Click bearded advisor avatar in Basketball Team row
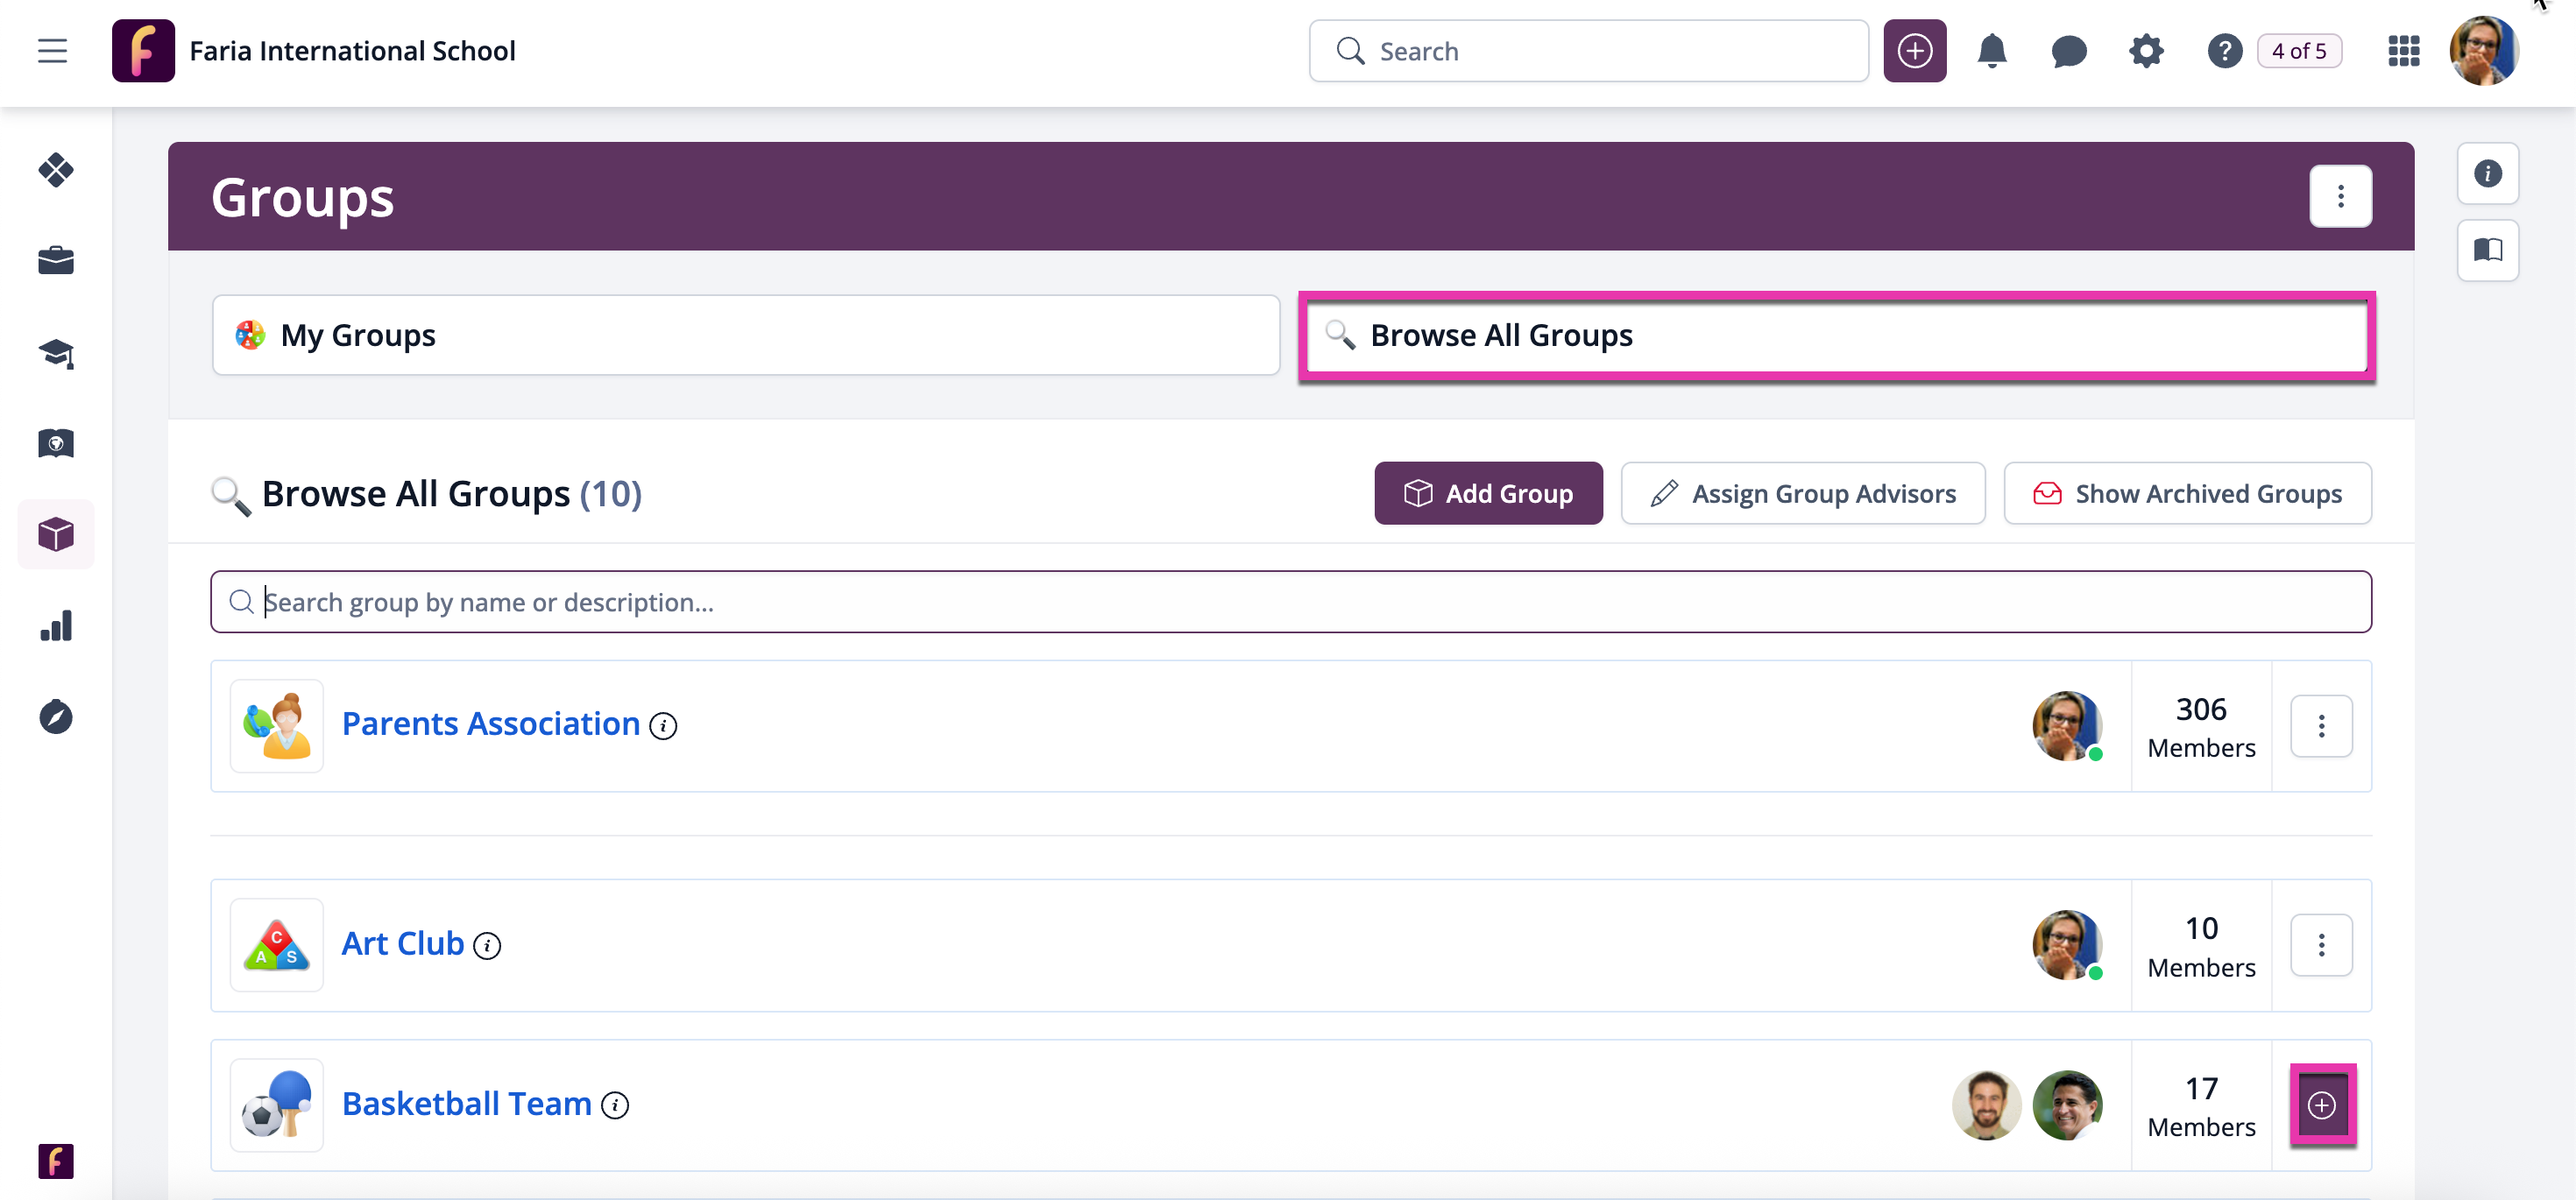 tap(1986, 1105)
